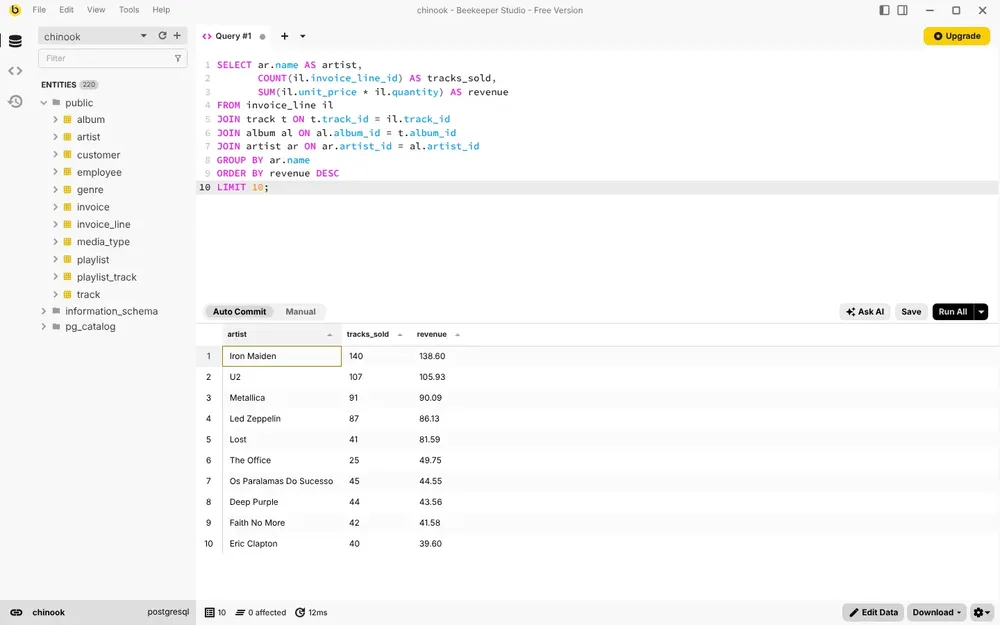
Task: Open the File menu
Action: click(x=39, y=10)
